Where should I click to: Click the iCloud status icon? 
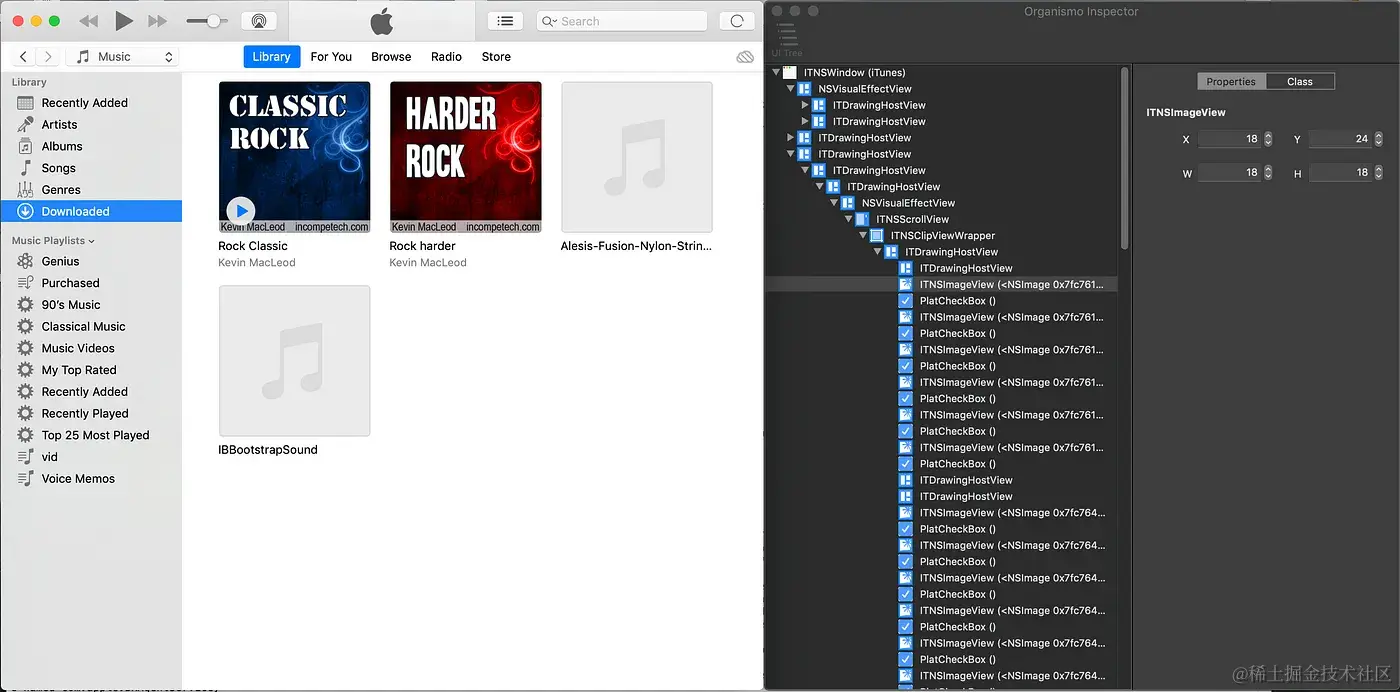pyautogui.click(x=745, y=57)
